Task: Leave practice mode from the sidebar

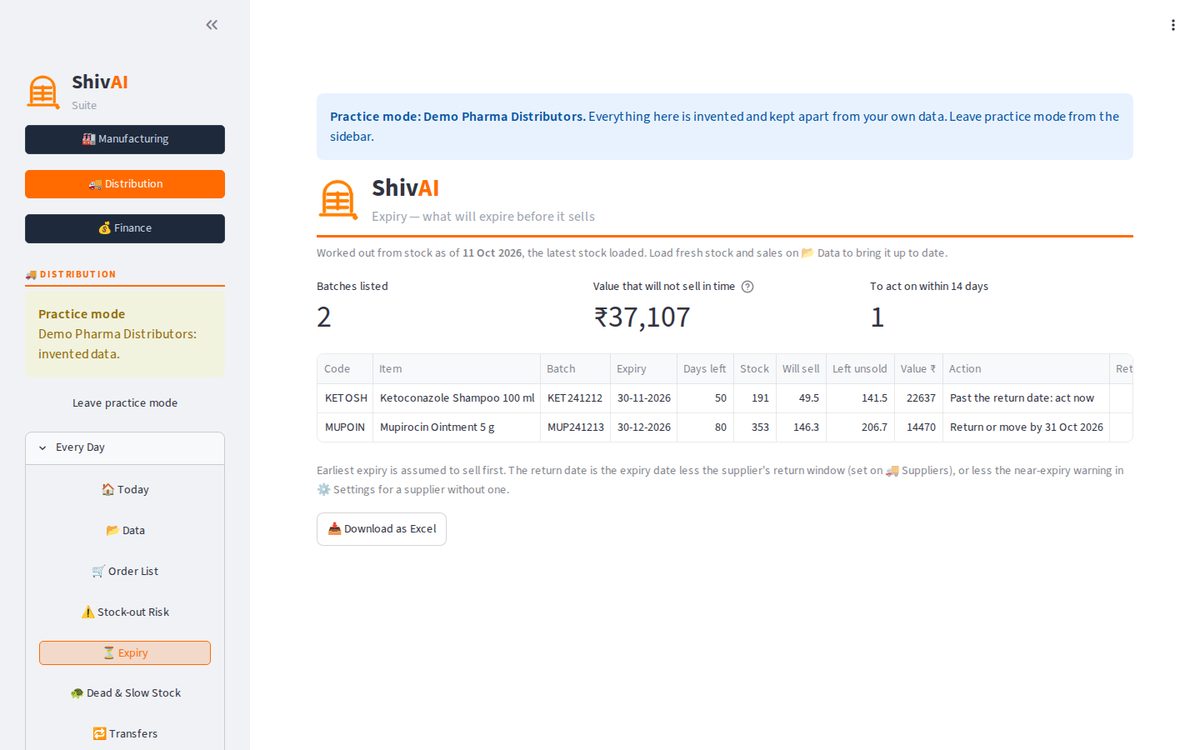Action: click(x=125, y=403)
